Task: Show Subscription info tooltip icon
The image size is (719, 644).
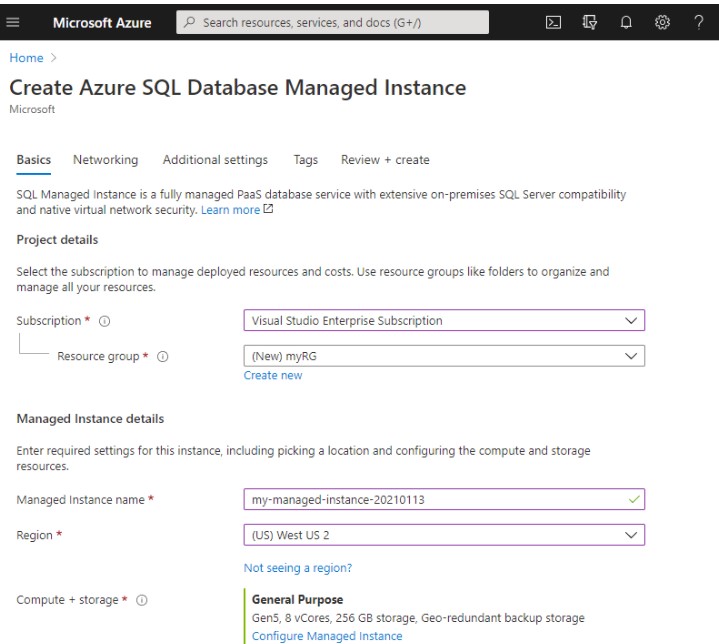Action: click(x=105, y=321)
